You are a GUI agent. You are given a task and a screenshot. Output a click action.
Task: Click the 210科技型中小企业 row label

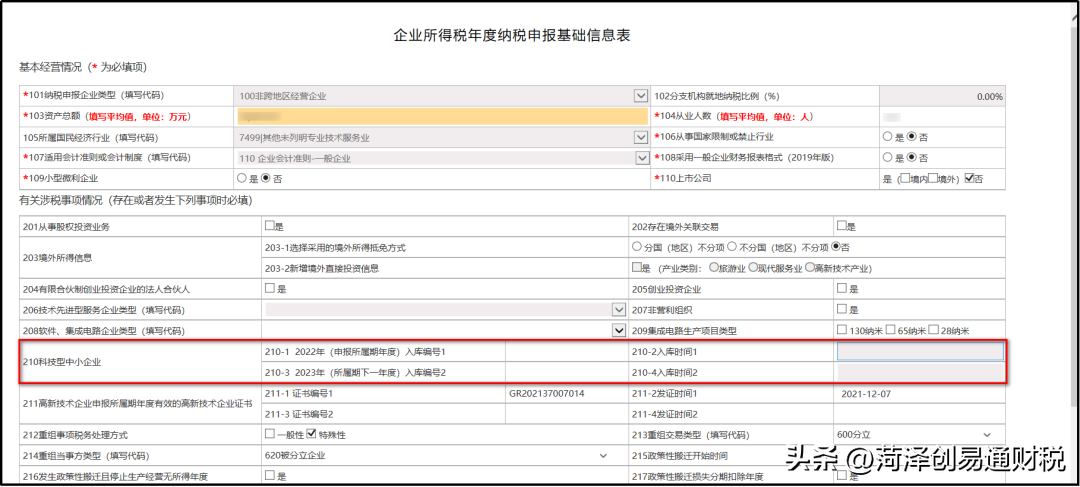pyautogui.click(x=62, y=362)
